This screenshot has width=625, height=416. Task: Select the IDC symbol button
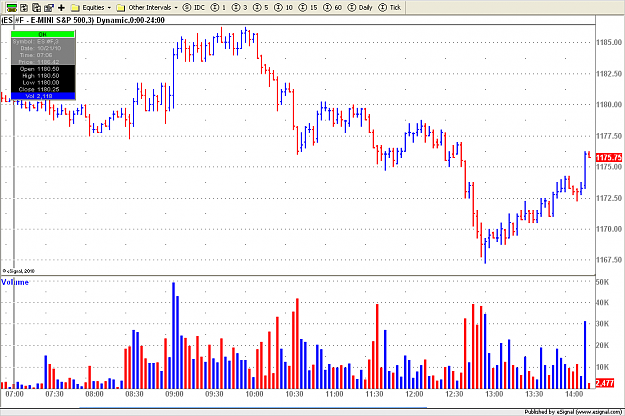point(194,7)
